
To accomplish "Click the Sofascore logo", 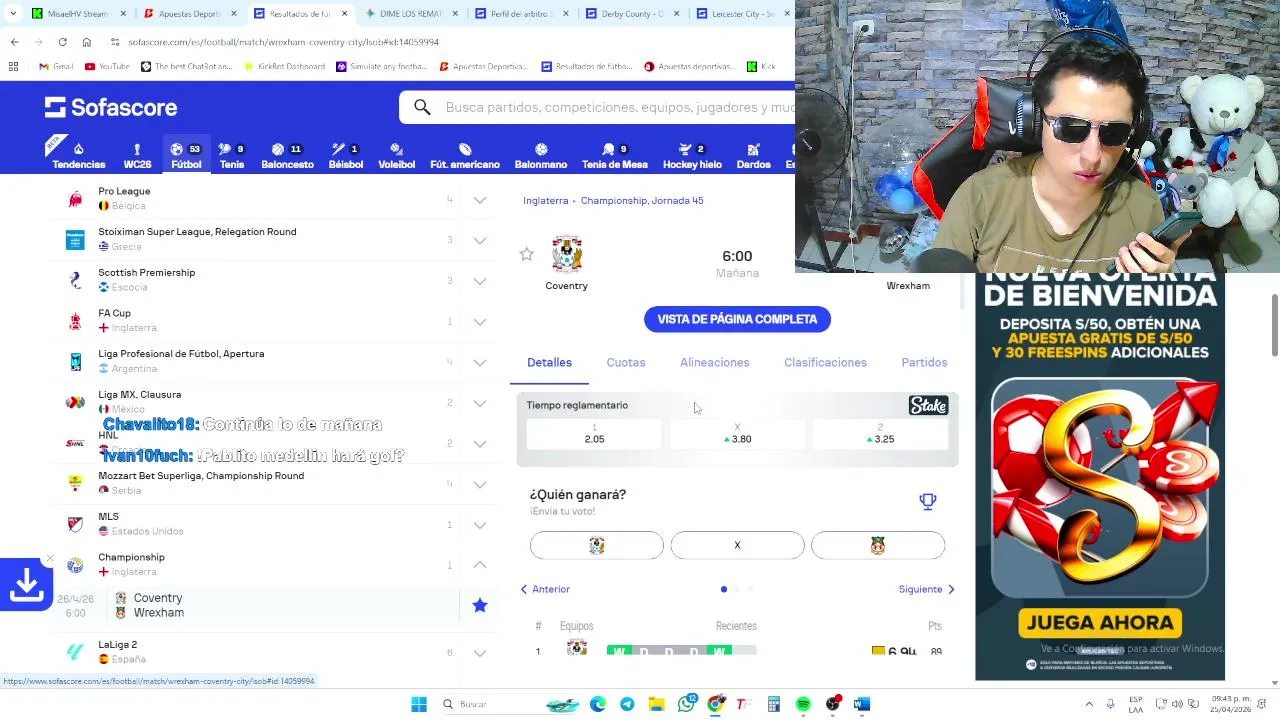I will click(111, 107).
